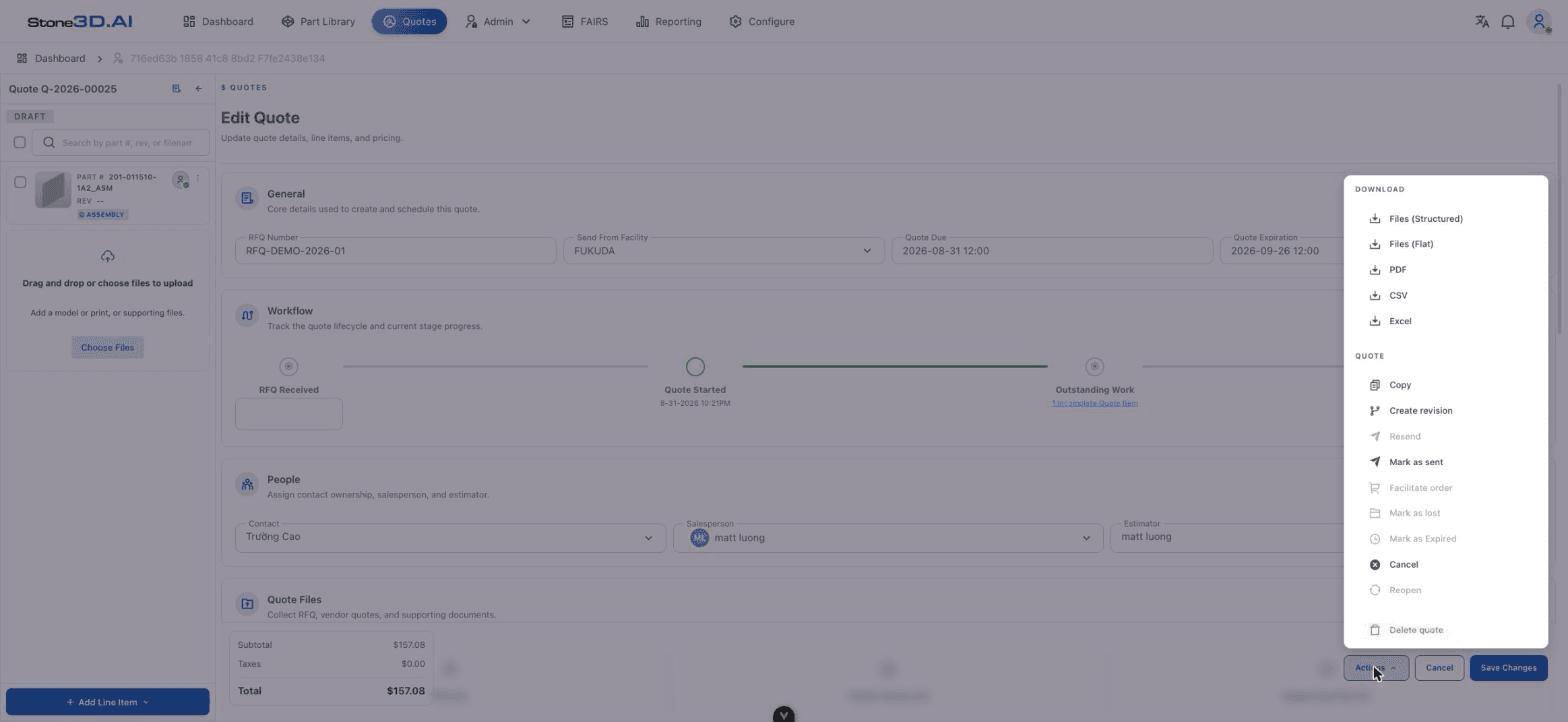The height and width of the screenshot is (722, 1568).
Task: Select Mark as sent in the menu
Action: 1445,462
